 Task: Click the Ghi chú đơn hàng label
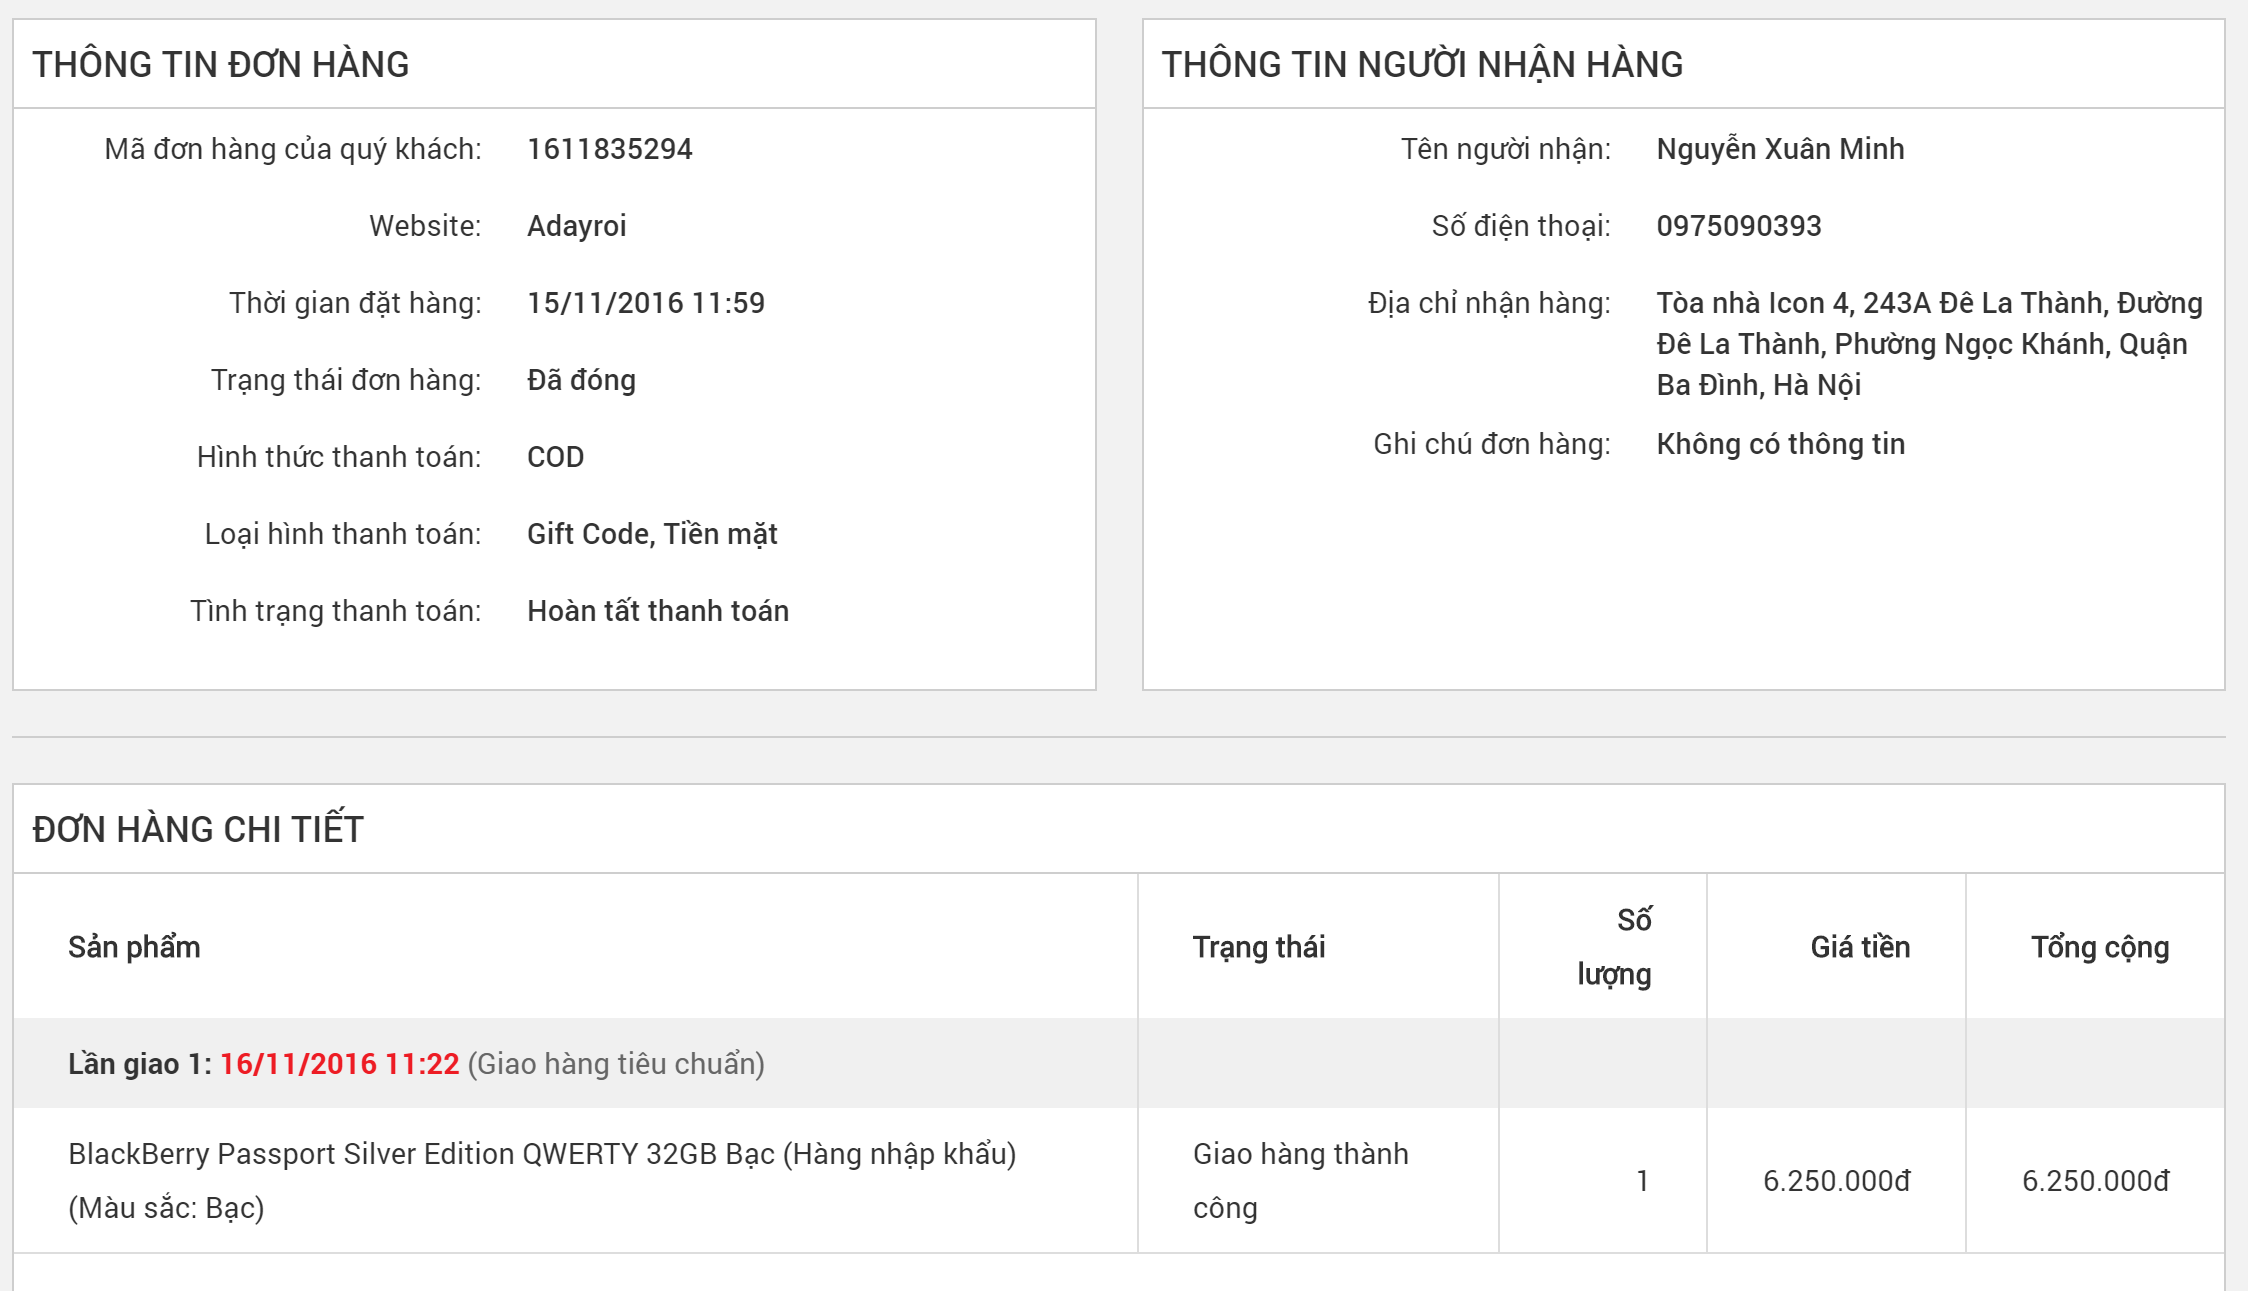coord(1492,444)
